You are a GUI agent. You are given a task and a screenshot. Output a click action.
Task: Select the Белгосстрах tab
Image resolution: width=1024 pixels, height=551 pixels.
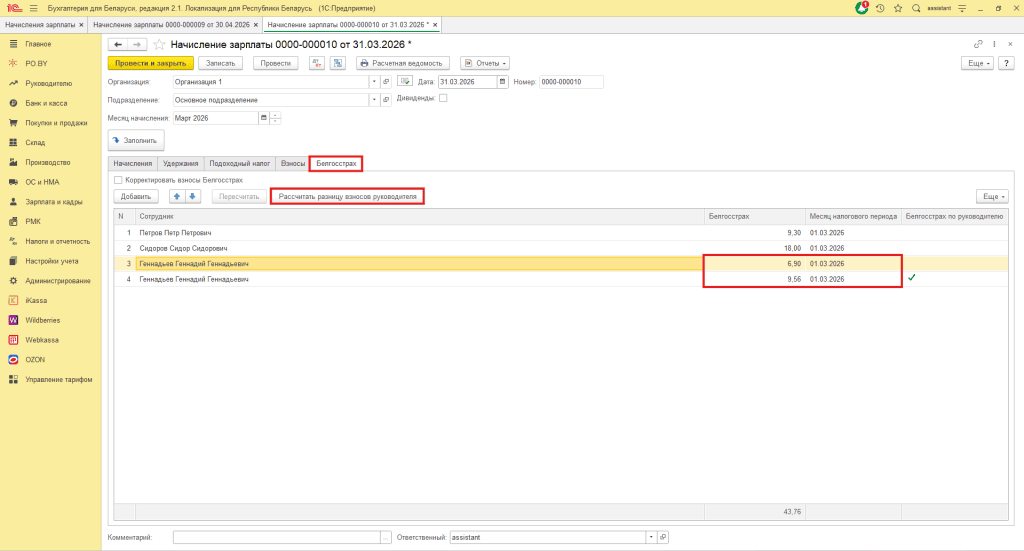(x=336, y=163)
